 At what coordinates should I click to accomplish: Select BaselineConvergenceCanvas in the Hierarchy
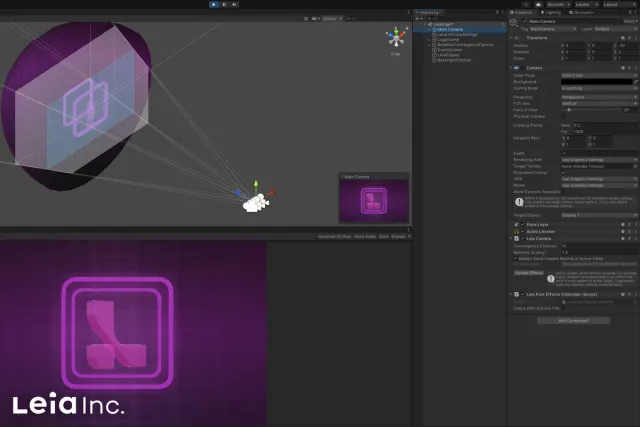click(465, 44)
